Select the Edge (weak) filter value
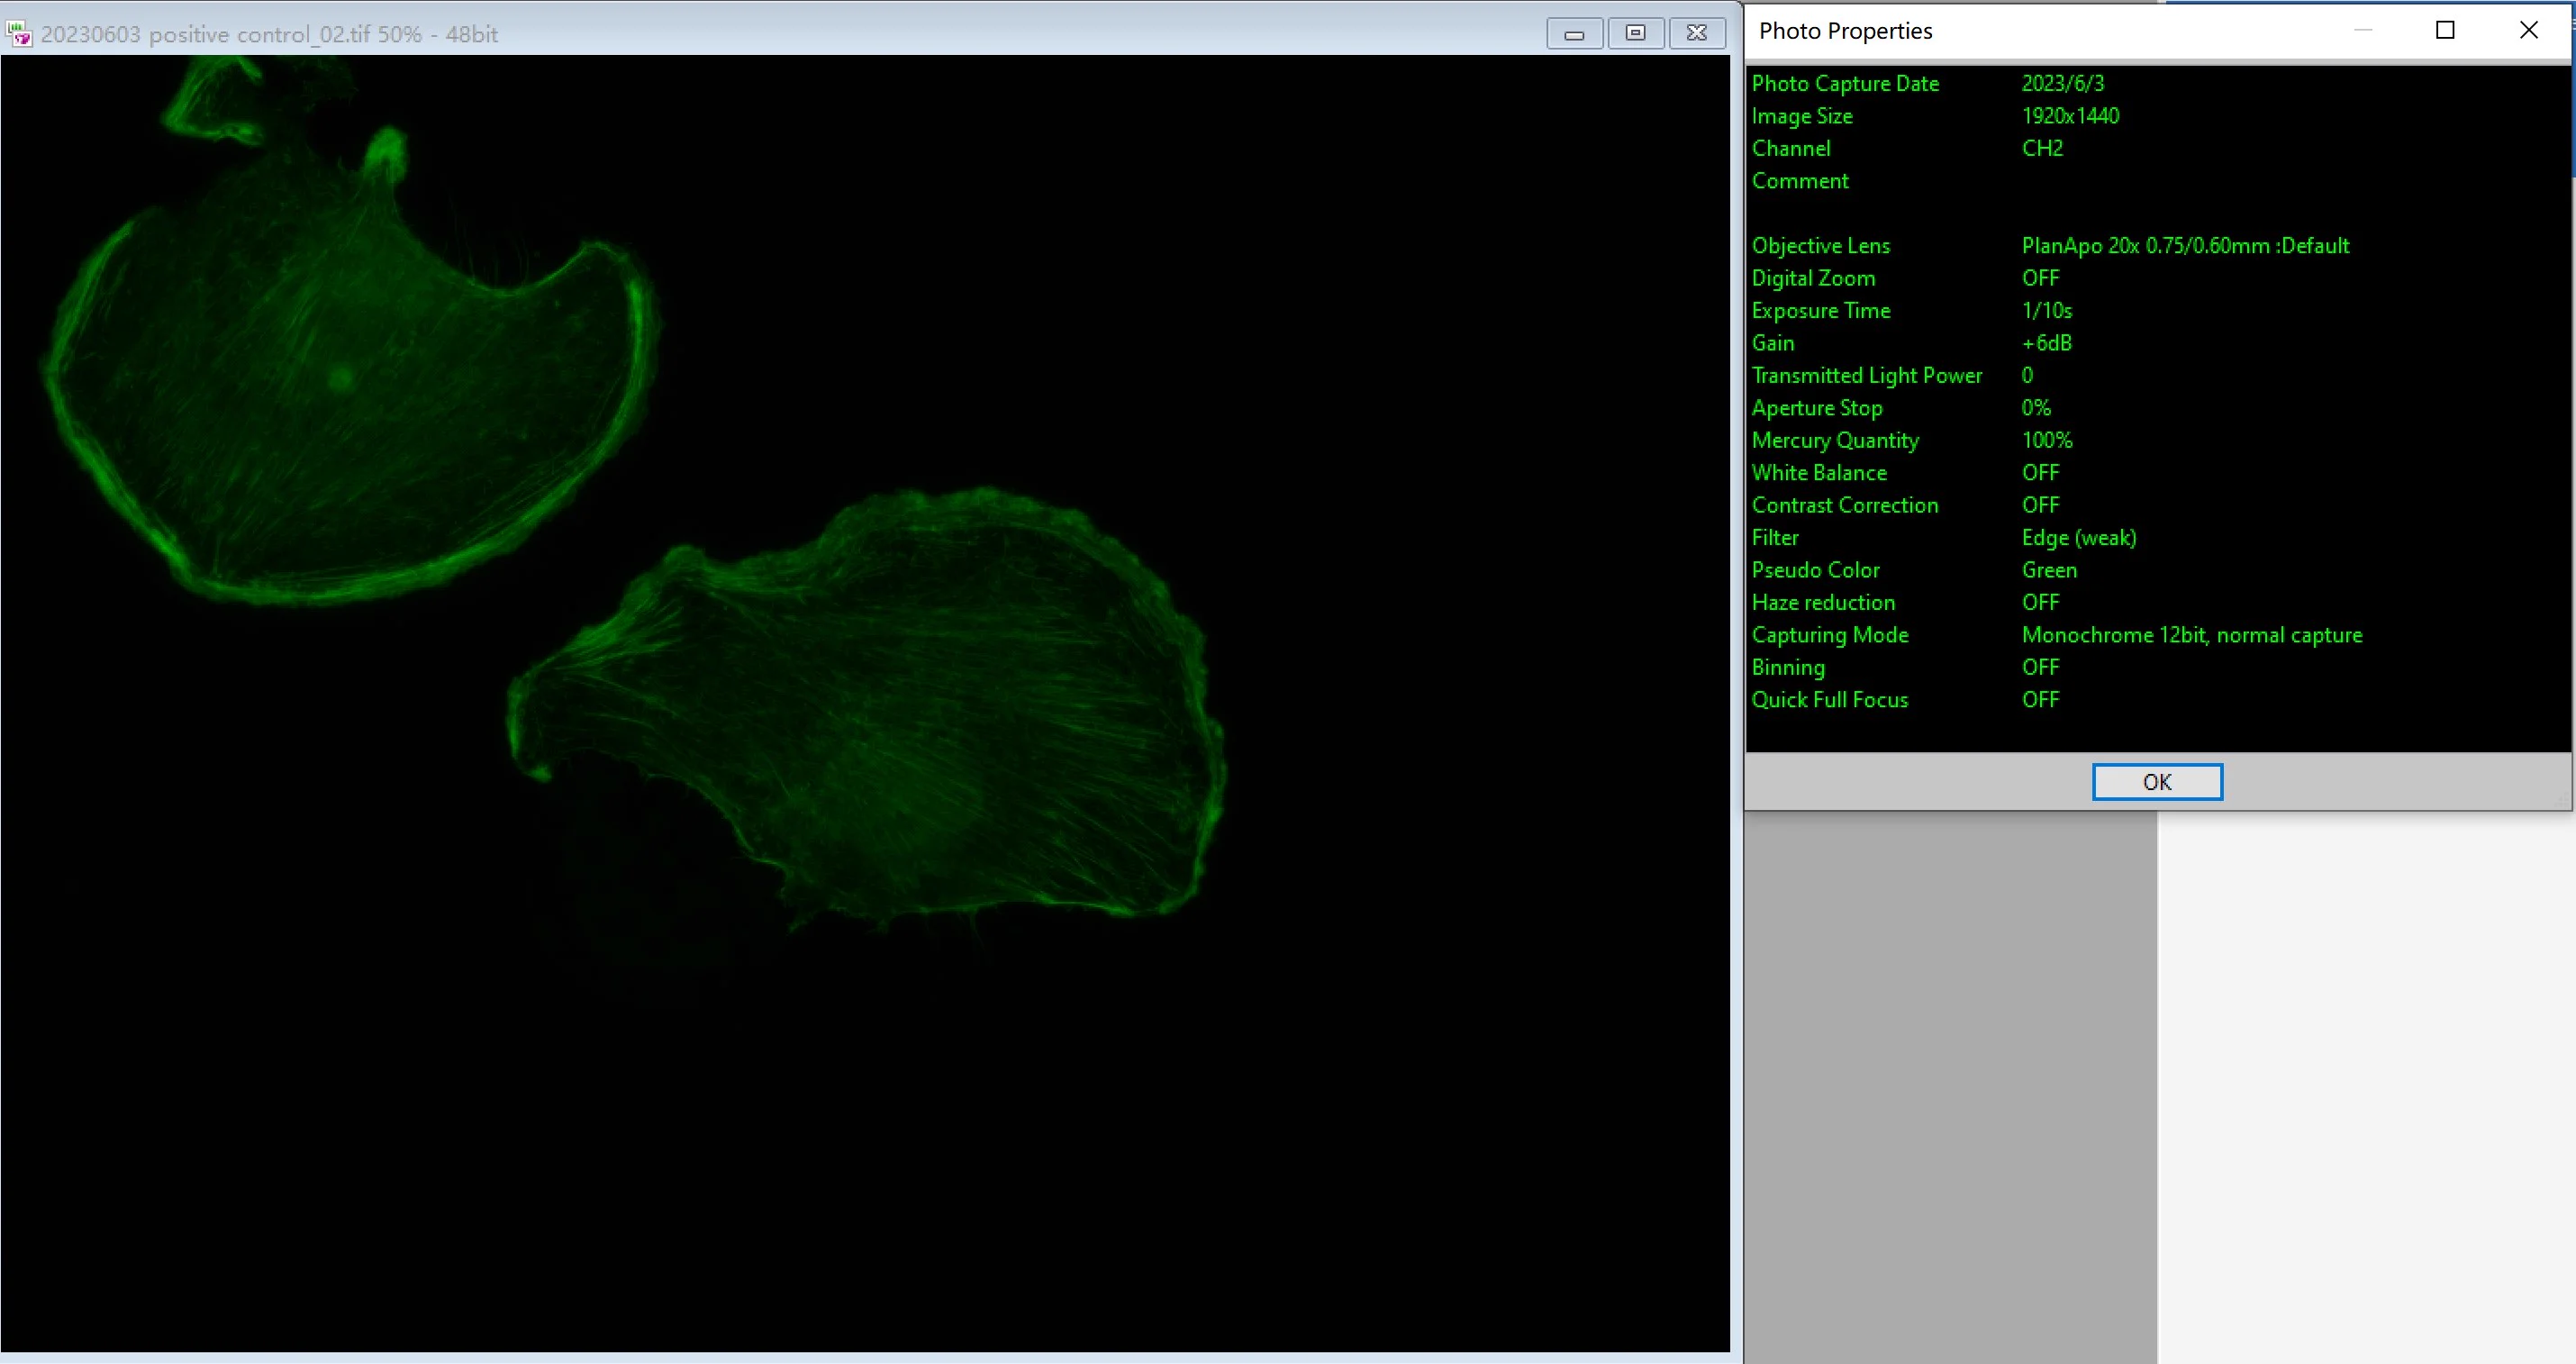The height and width of the screenshot is (1364, 2576). click(2079, 538)
